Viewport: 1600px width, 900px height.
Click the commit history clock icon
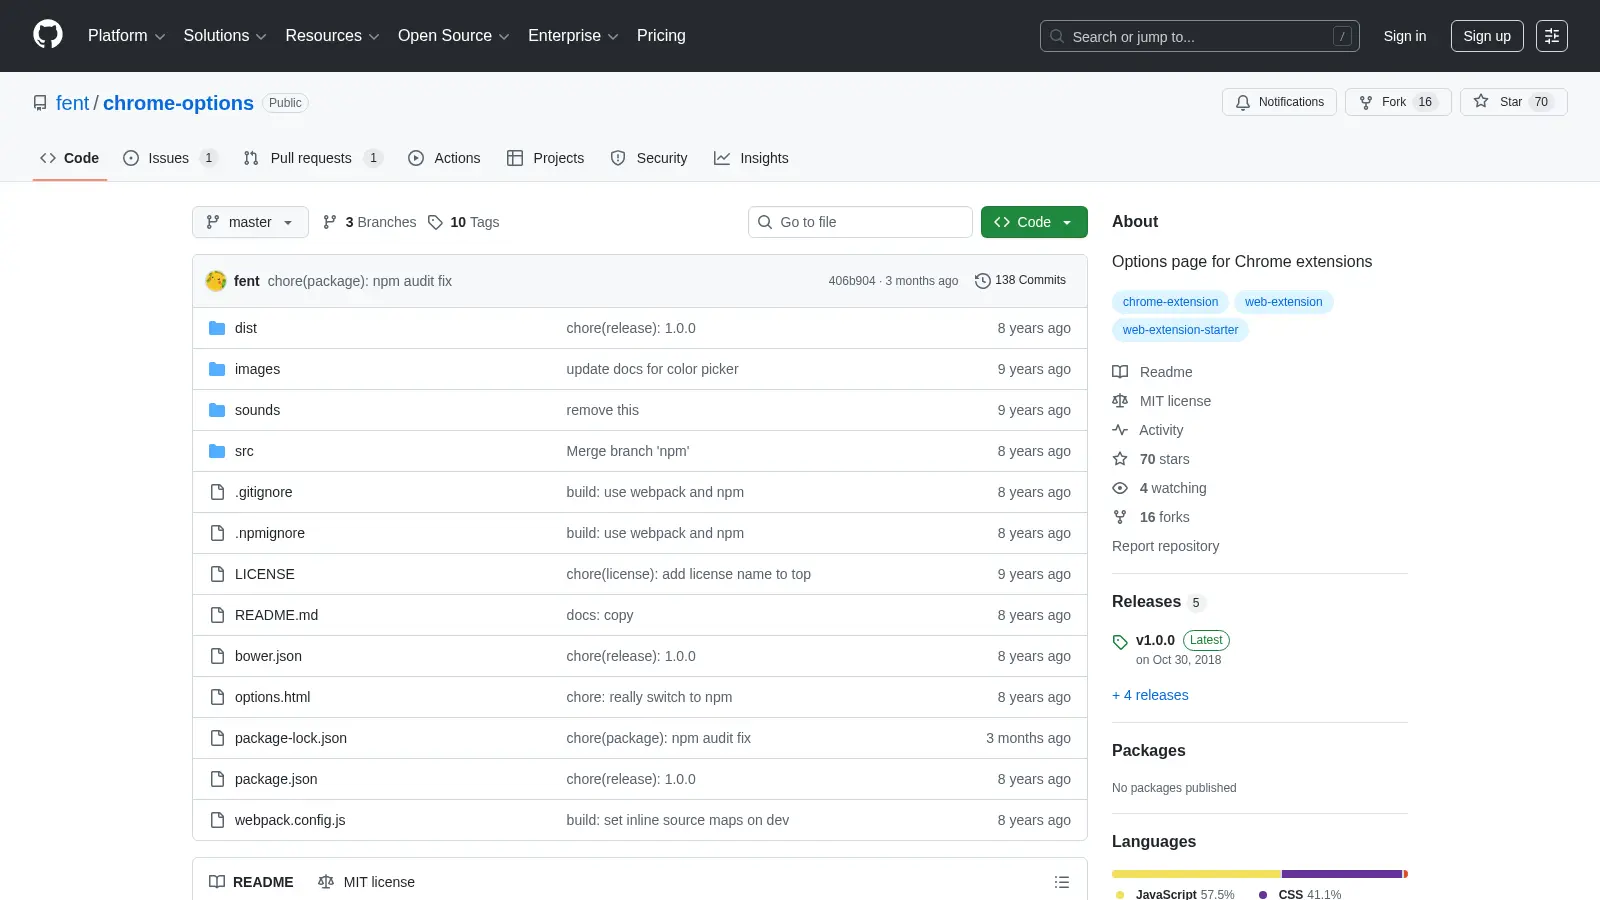tap(983, 281)
